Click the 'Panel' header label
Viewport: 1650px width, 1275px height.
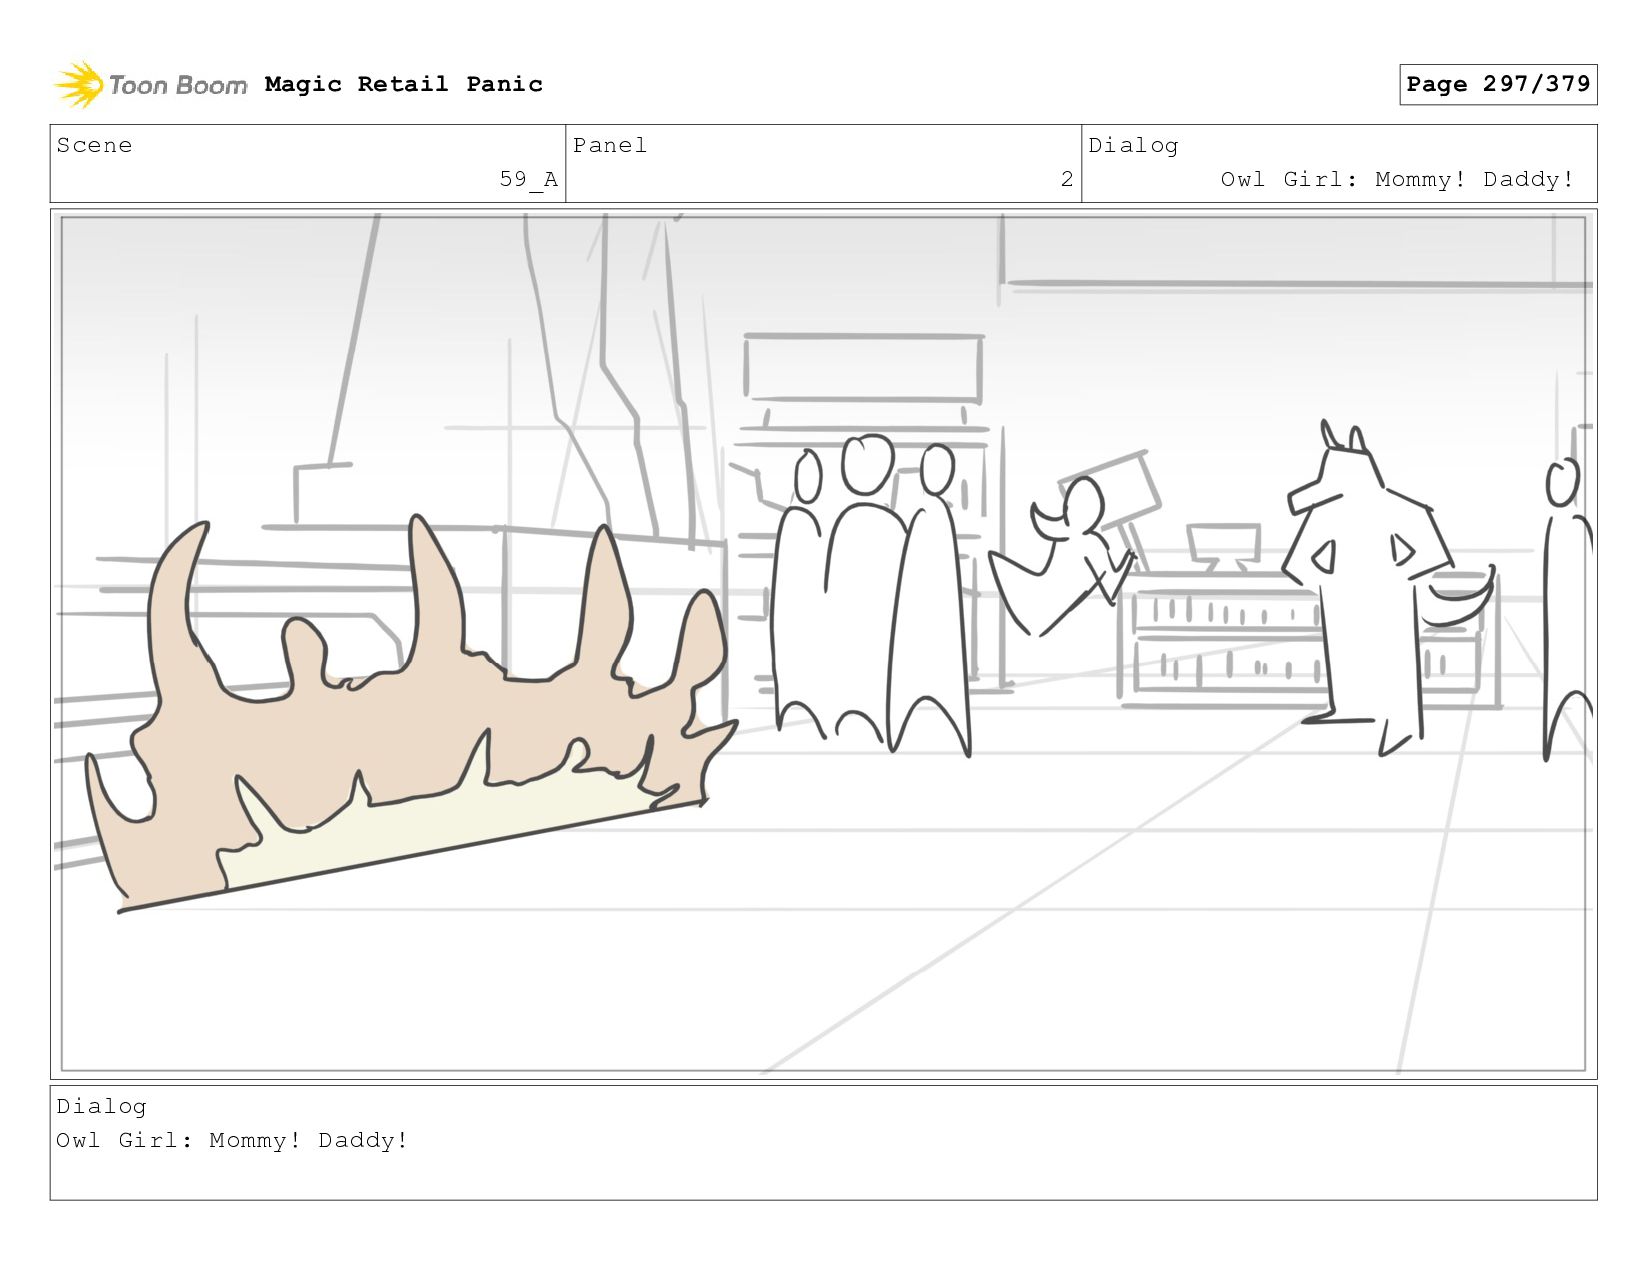click(610, 145)
